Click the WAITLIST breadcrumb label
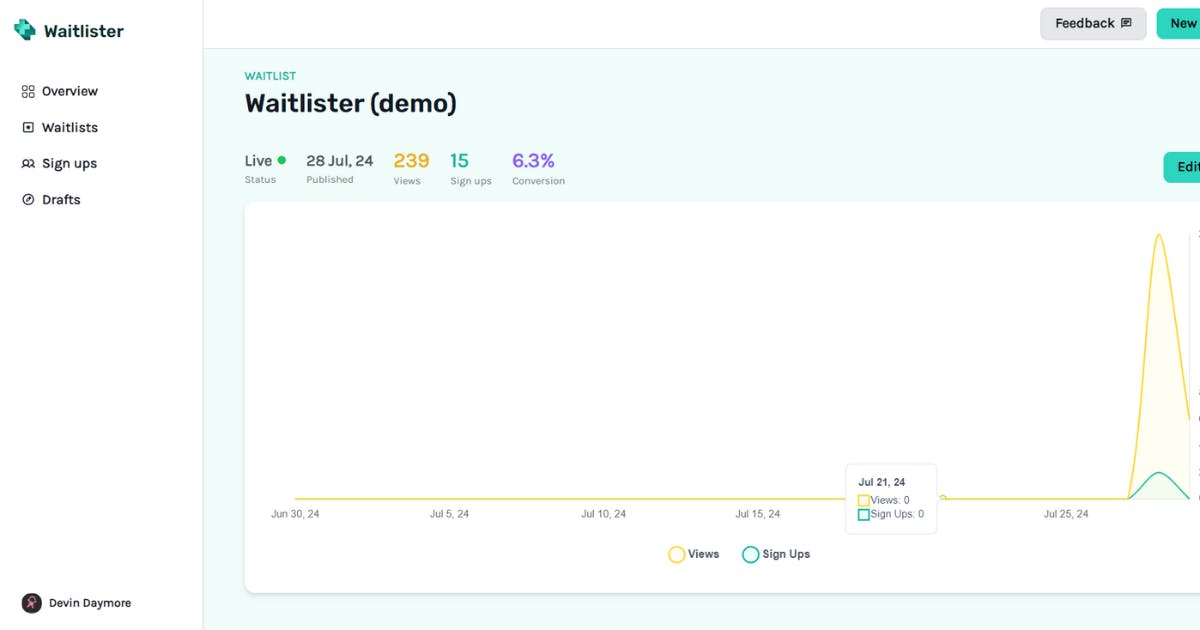Screen dimensions: 1200x630 [270, 76]
